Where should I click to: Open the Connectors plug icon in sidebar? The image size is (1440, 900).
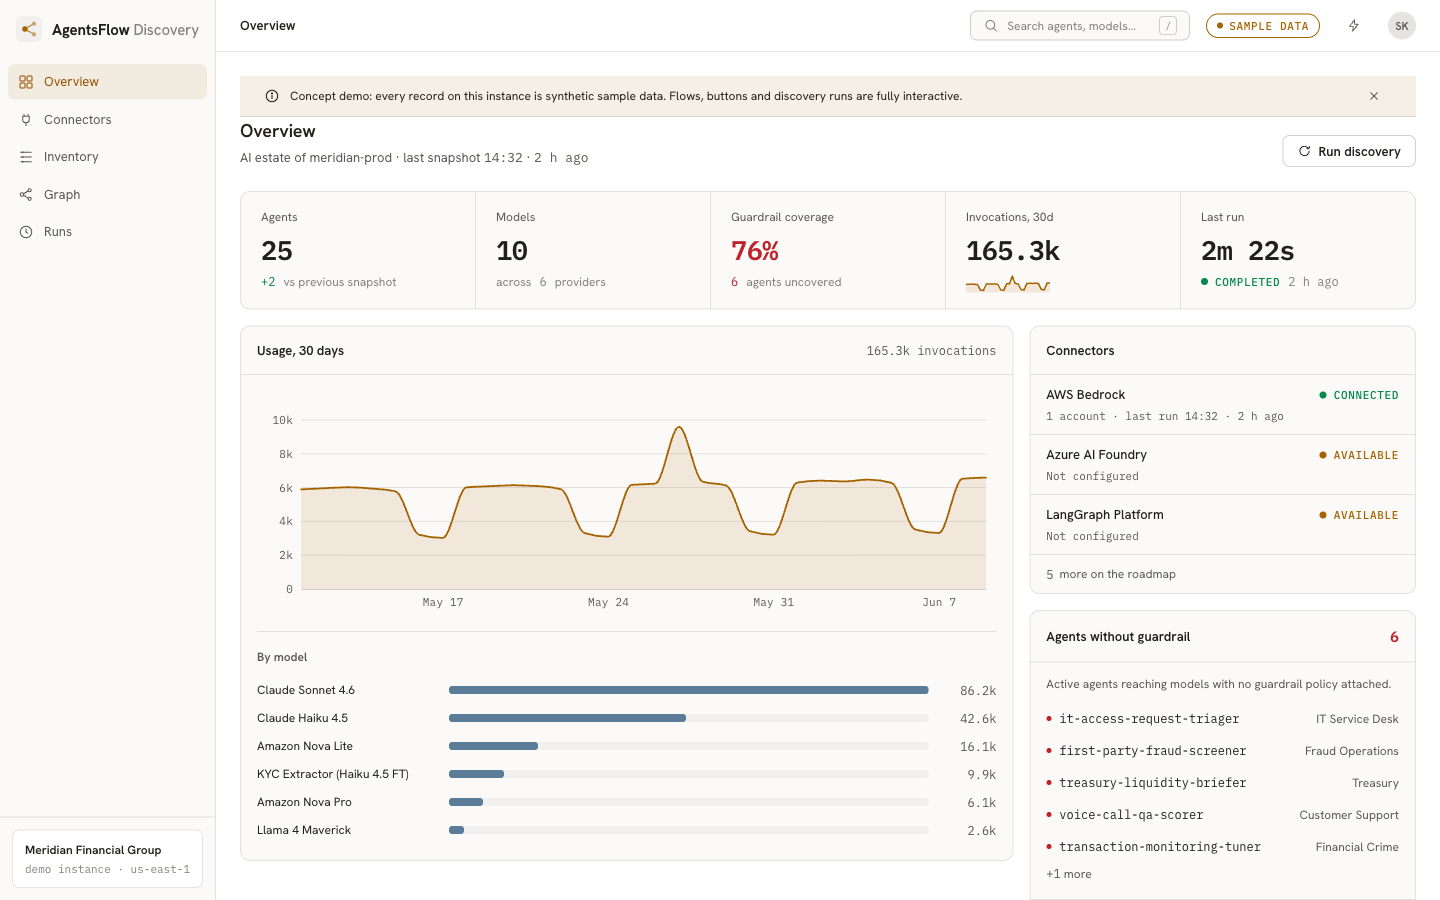(26, 120)
